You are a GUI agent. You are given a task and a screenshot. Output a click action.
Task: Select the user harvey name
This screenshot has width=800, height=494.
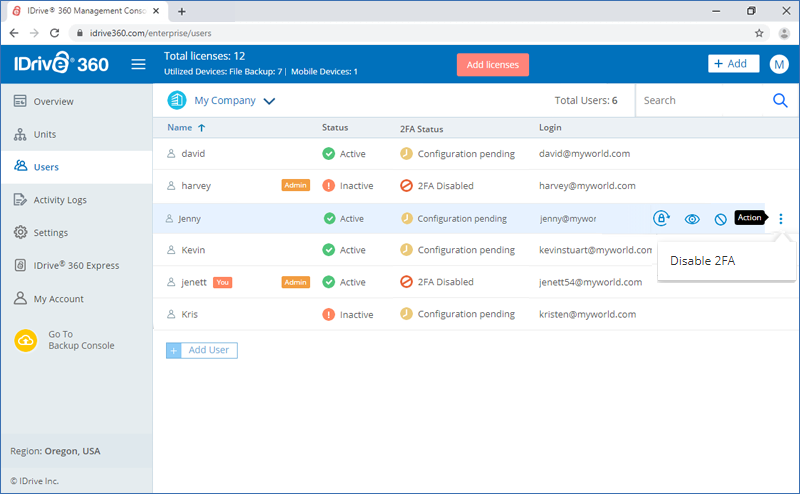196,186
